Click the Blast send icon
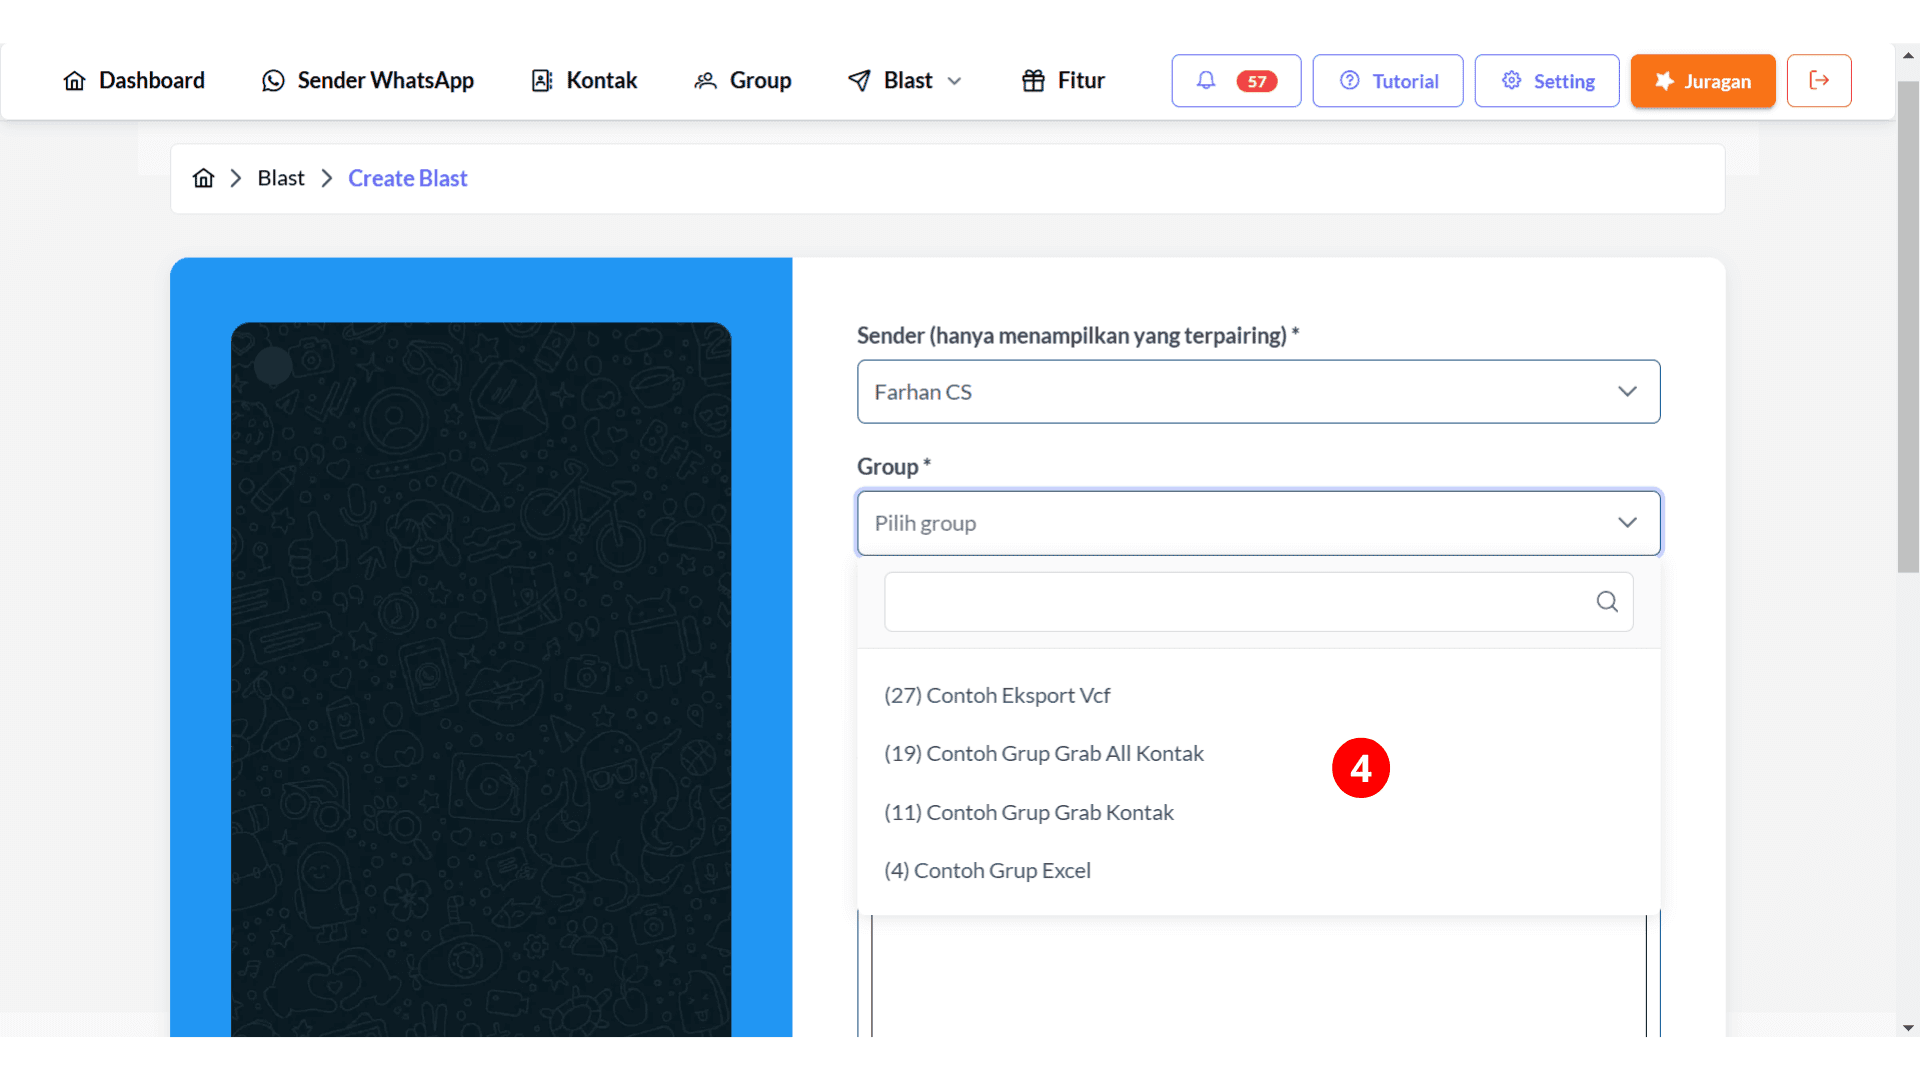Image resolution: width=1920 pixels, height=1080 pixels. pyautogui.click(x=858, y=80)
